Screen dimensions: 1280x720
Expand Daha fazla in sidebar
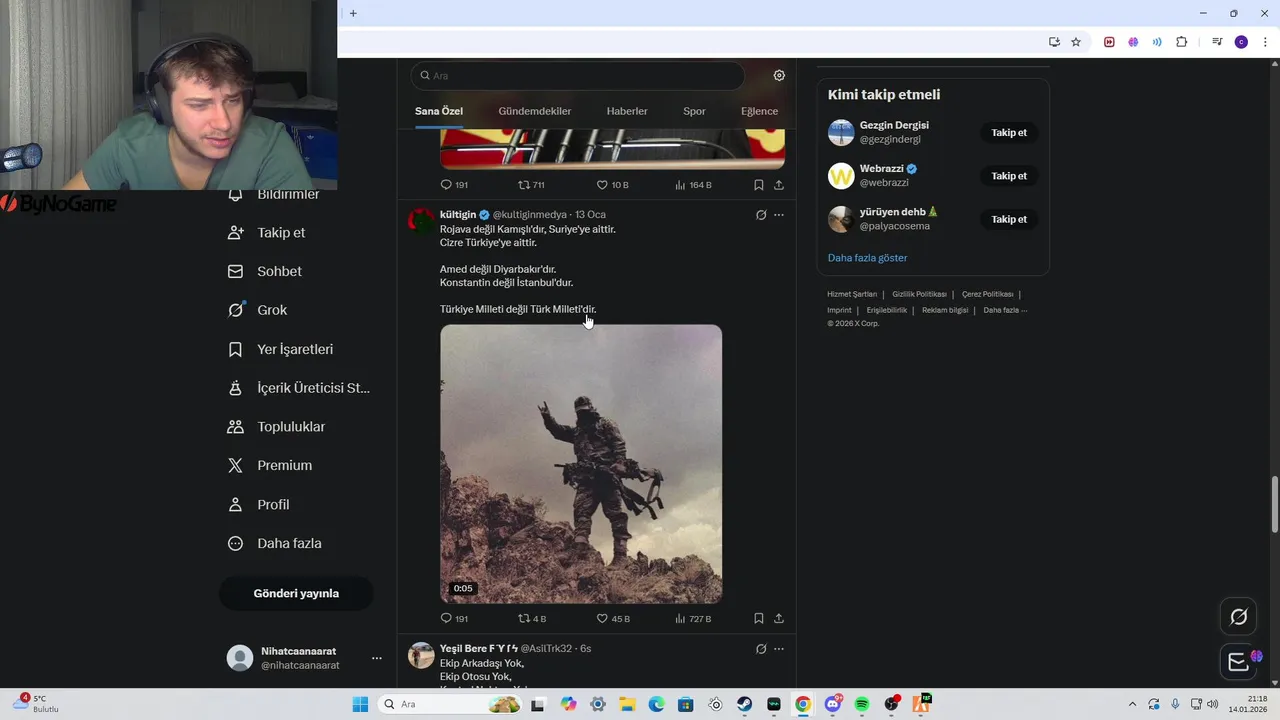click(275, 543)
